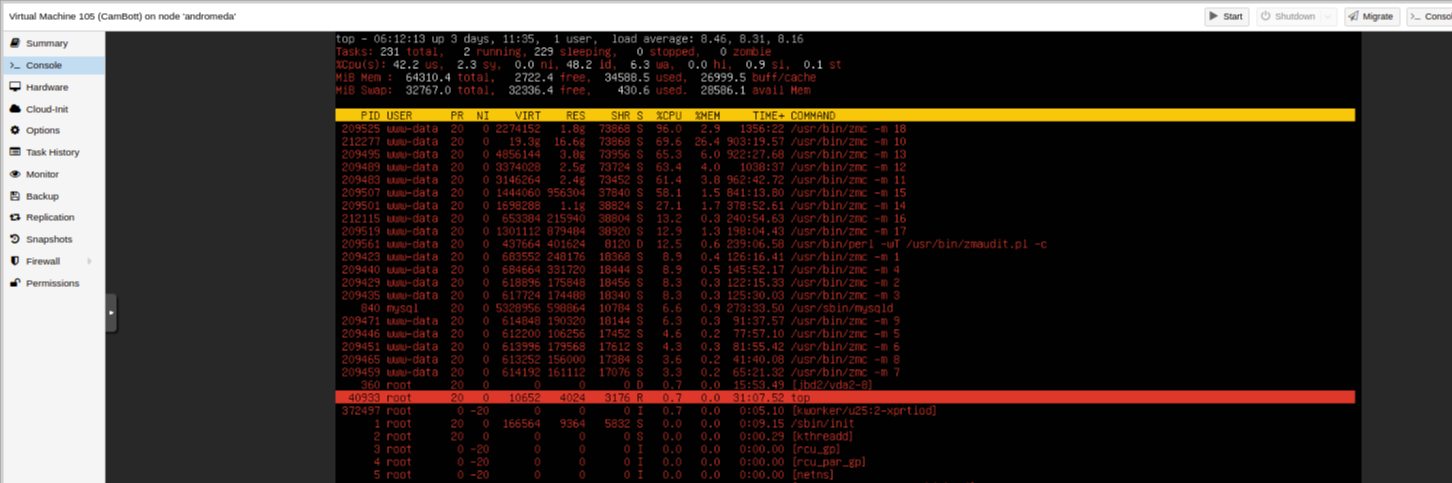Click the Backup floppy disk icon
Screen dimensions: 1452x483
(15, 196)
